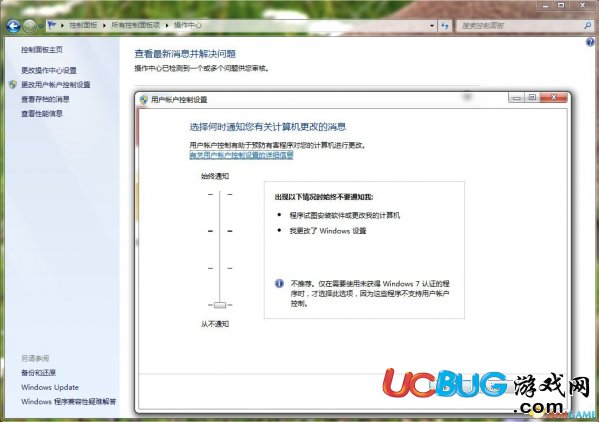
Task: Open 查看存档的消息 sidebar link
Action: tap(45, 99)
